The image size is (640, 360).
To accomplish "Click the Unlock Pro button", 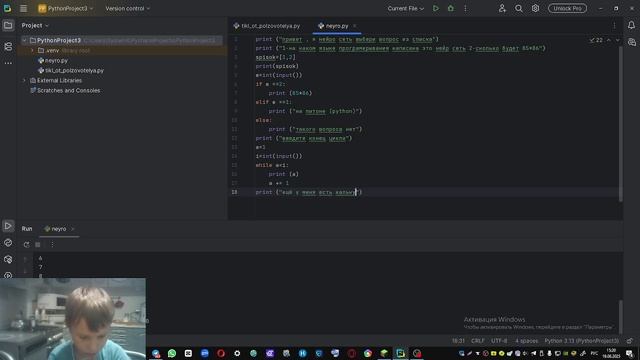I will (567, 8).
